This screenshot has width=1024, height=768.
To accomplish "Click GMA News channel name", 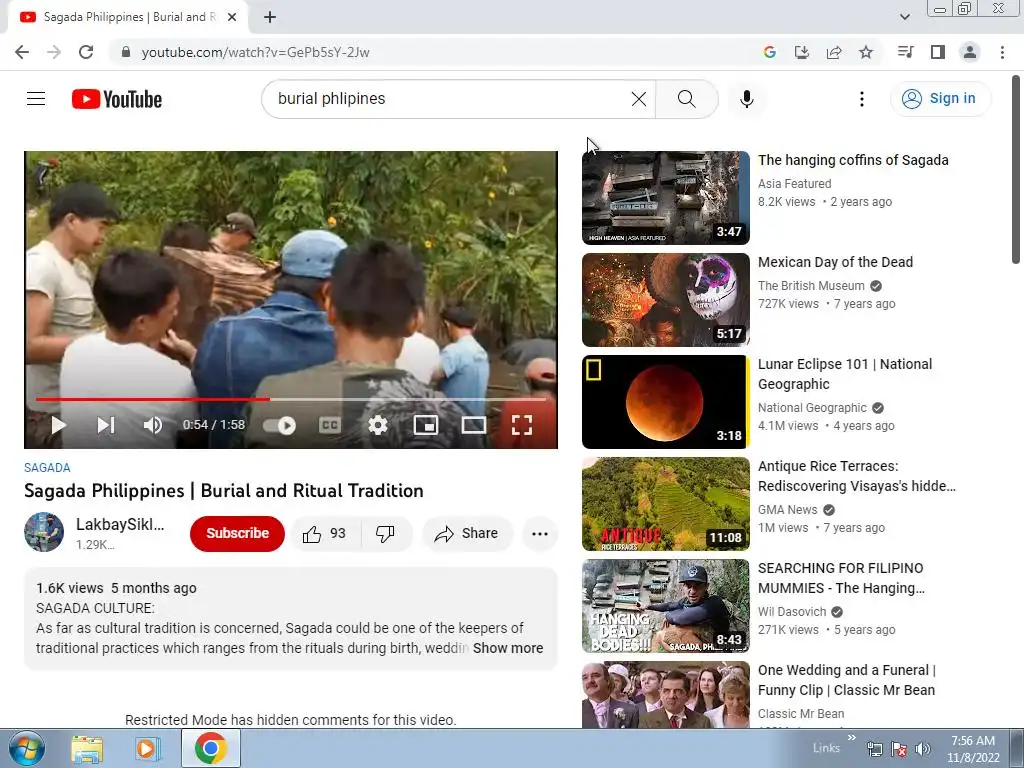I will [x=788, y=509].
